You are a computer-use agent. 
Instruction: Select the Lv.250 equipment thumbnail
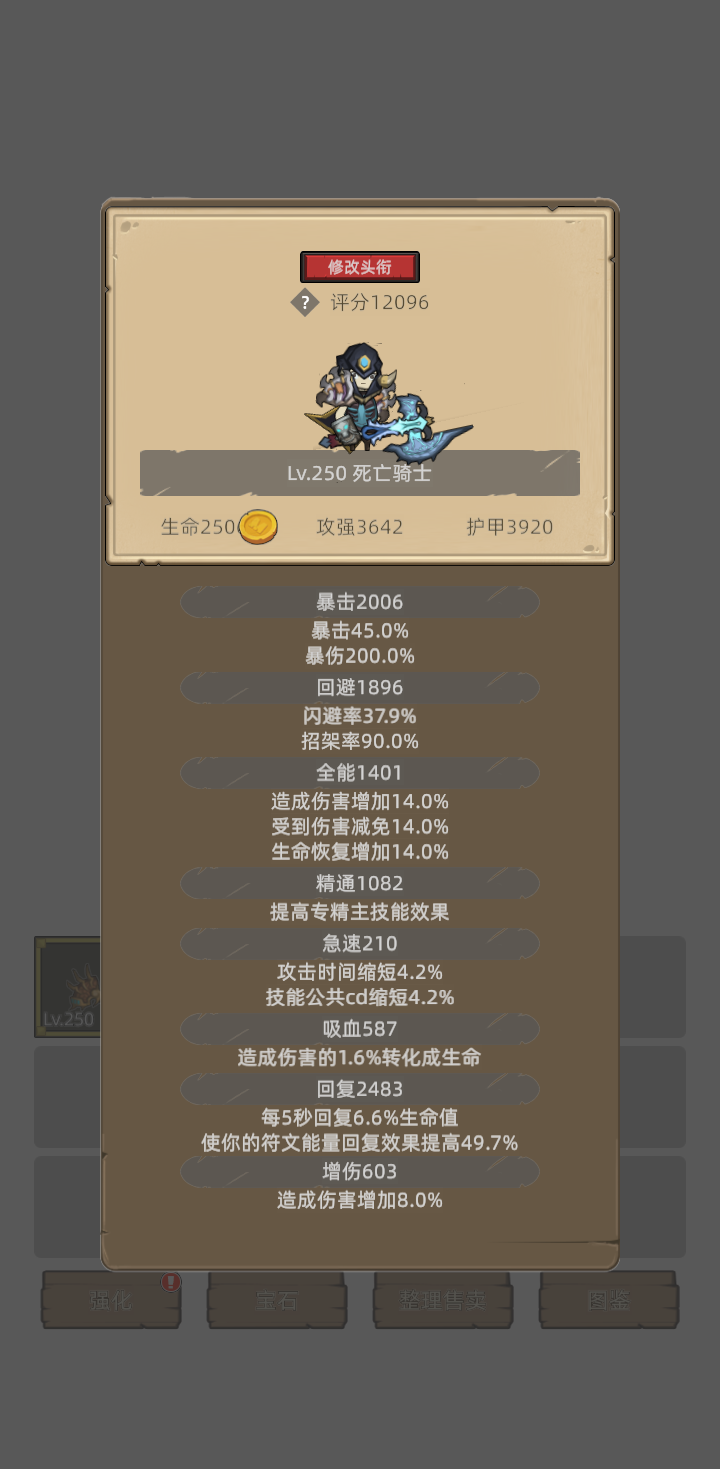pyautogui.click(x=68, y=986)
